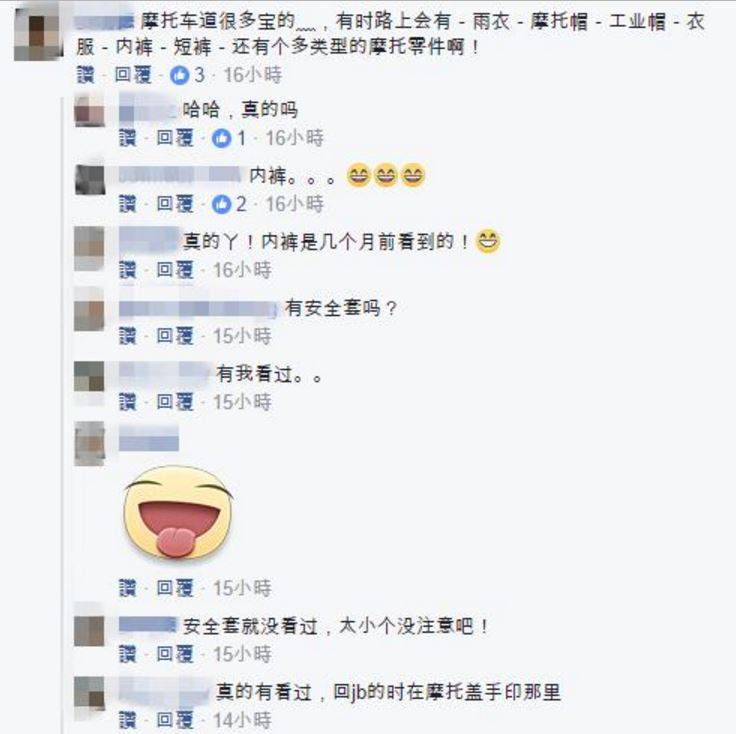Open the 14小時 timestamp of the last comment

(x=243, y=720)
